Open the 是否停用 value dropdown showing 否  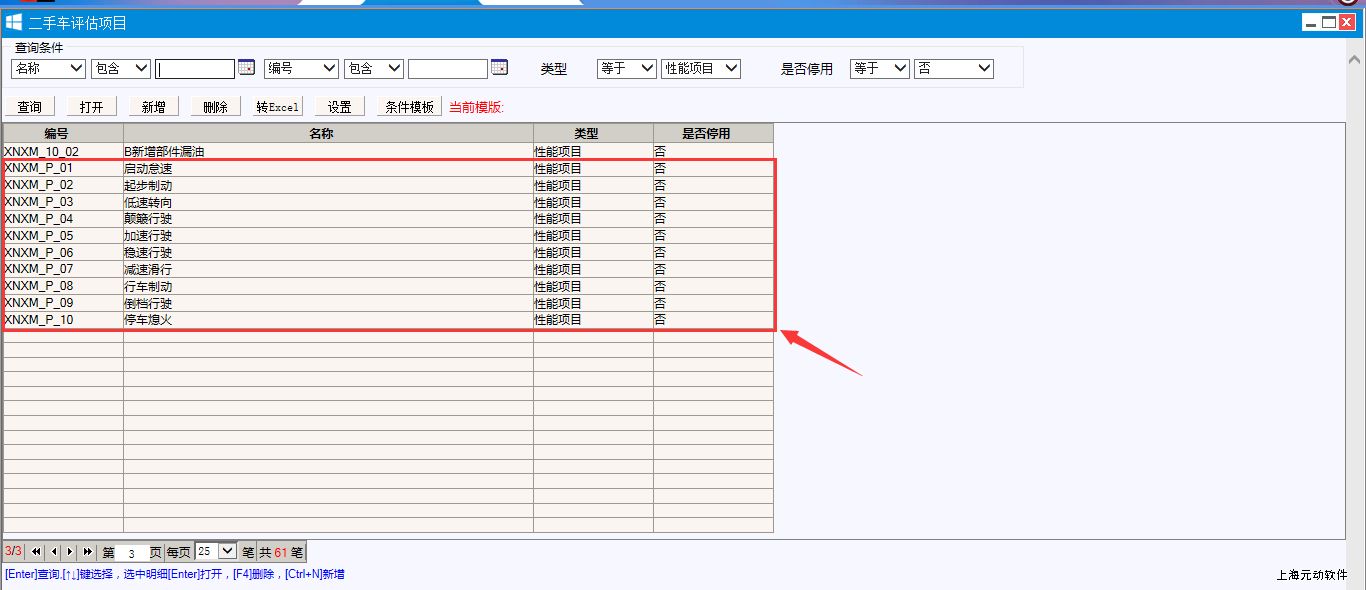(954, 68)
